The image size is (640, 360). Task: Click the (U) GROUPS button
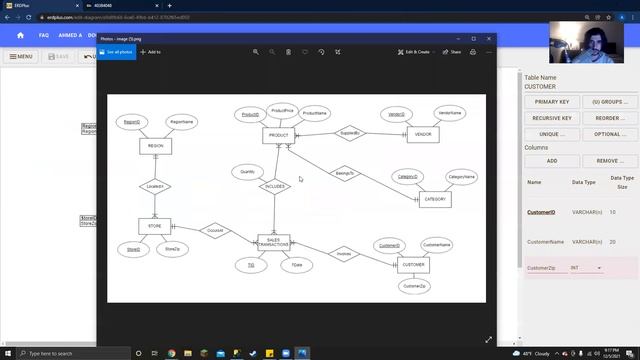tap(610, 102)
